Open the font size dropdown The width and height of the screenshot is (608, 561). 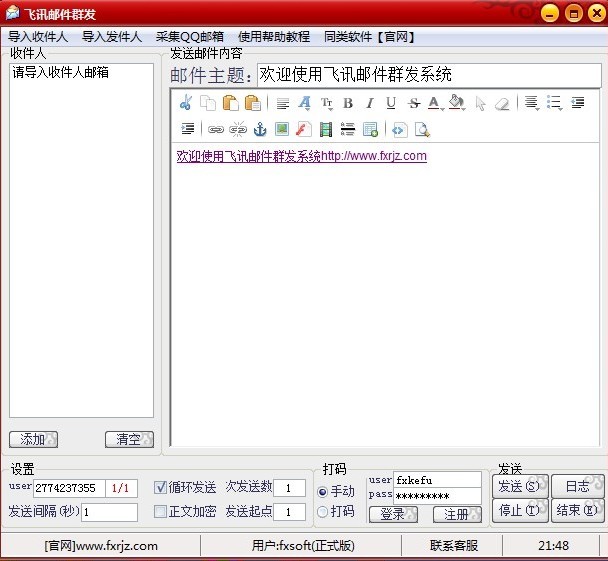(x=327, y=103)
